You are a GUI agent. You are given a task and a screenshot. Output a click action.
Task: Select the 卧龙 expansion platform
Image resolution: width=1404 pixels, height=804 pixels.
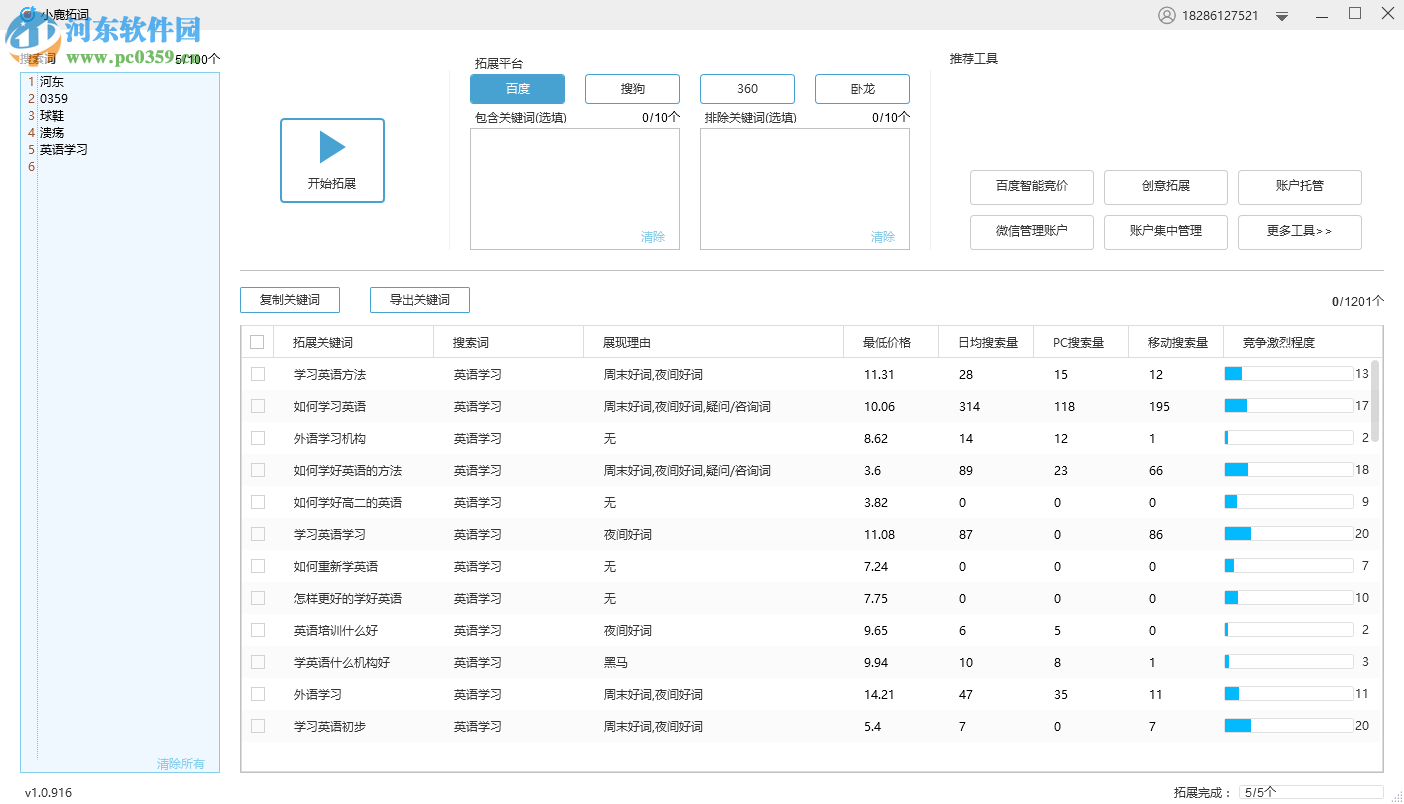point(861,88)
